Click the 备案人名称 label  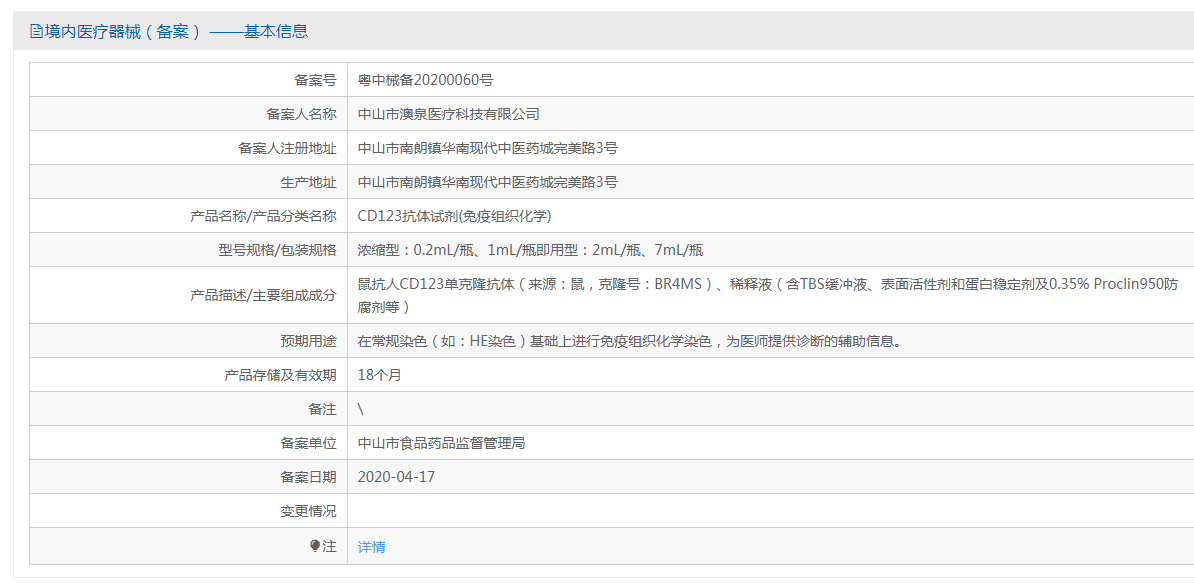click(301, 114)
